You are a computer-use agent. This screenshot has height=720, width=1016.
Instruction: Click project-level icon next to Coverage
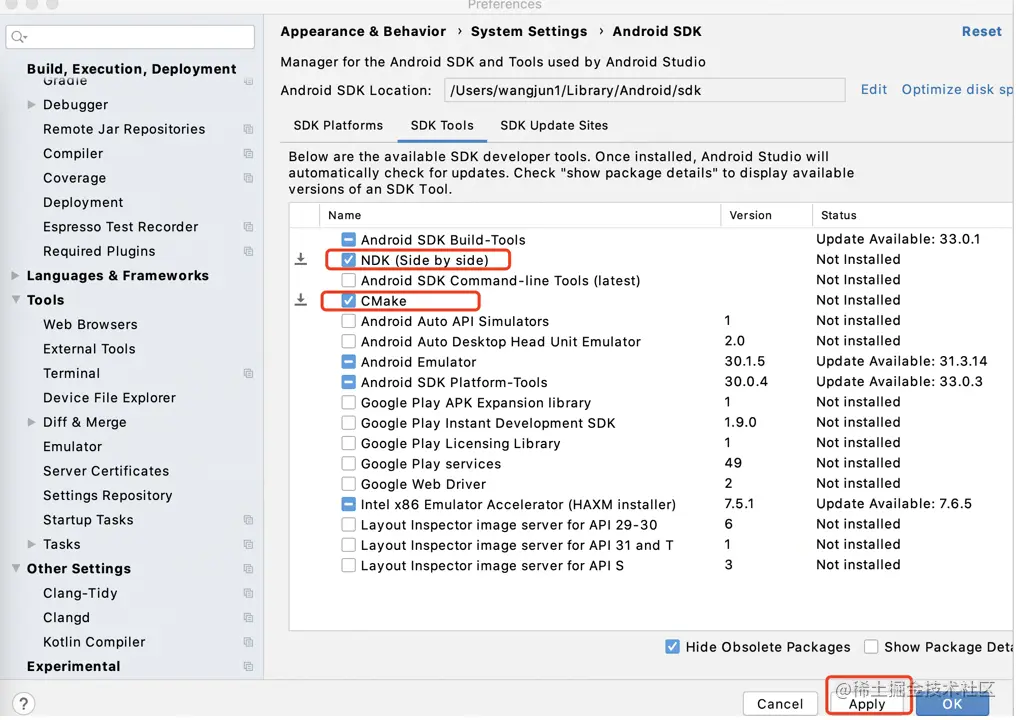248,178
